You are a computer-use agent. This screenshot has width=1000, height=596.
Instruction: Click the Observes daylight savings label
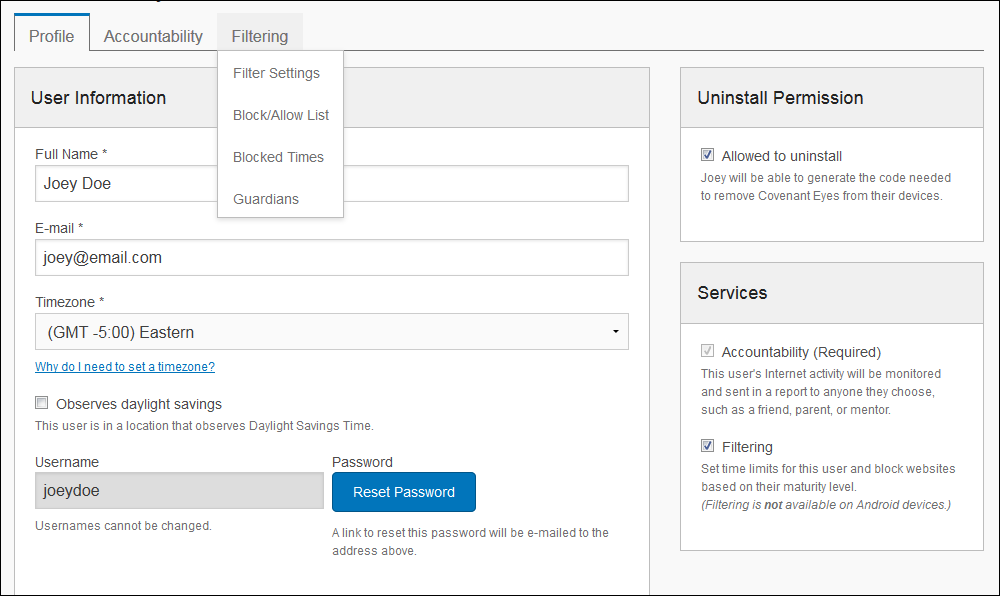[x=139, y=404]
